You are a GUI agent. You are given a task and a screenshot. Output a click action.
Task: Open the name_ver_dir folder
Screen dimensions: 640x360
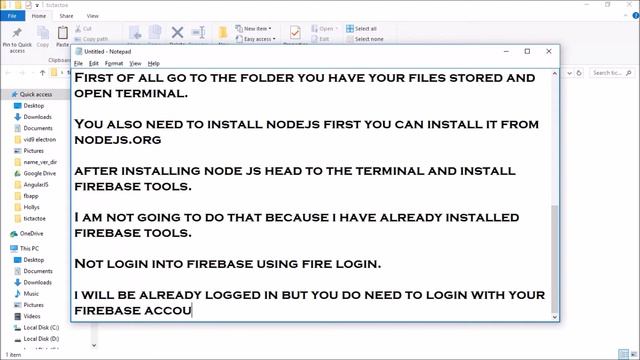click(x=40, y=162)
